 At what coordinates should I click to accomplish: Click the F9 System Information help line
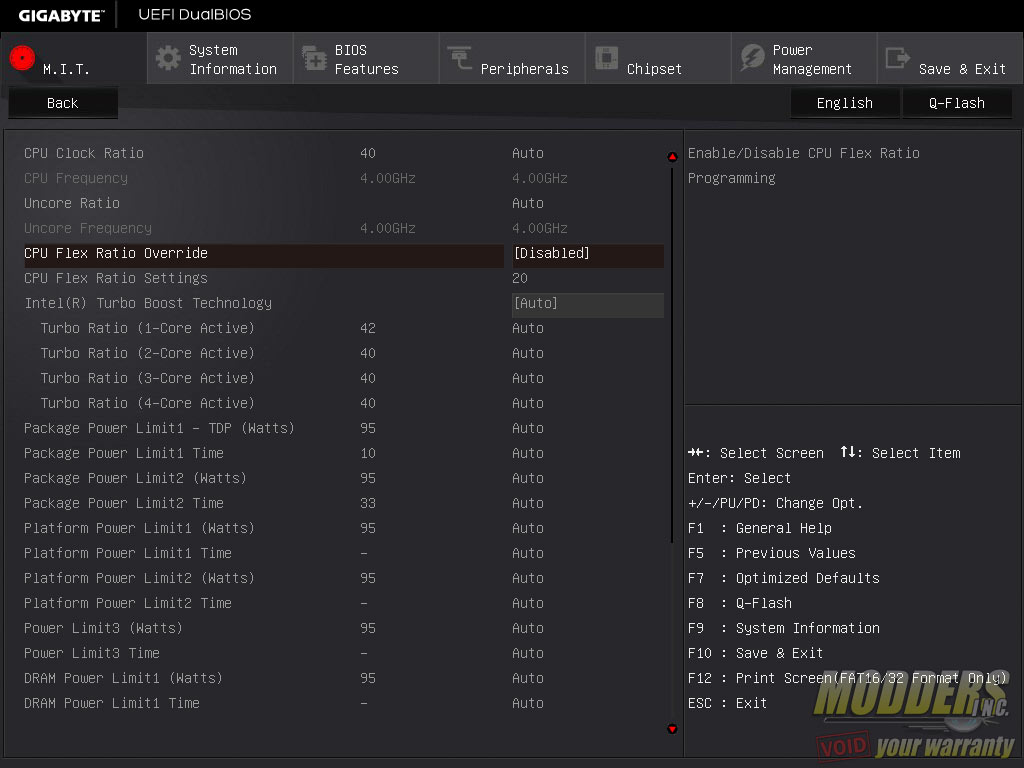tap(784, 628)
